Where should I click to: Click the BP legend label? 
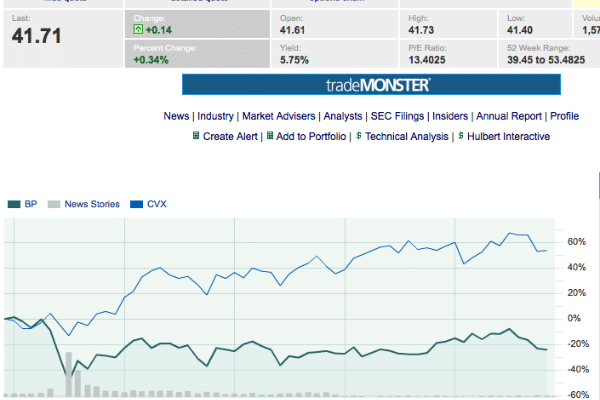31,204
